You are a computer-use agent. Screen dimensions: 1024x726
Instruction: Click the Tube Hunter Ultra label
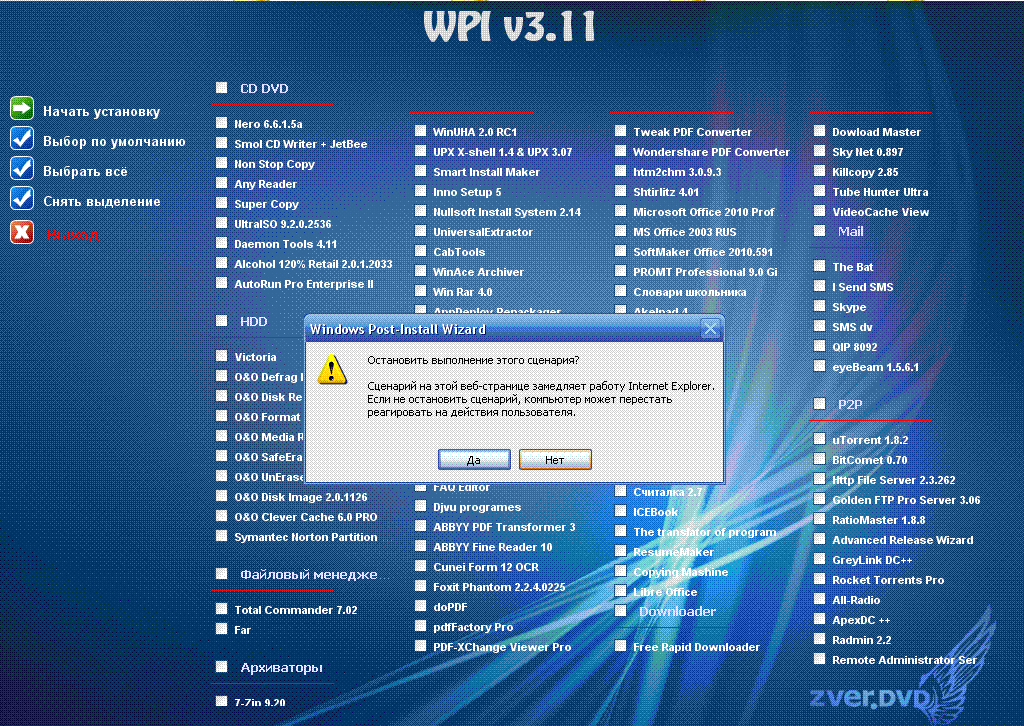coord(880,193)
